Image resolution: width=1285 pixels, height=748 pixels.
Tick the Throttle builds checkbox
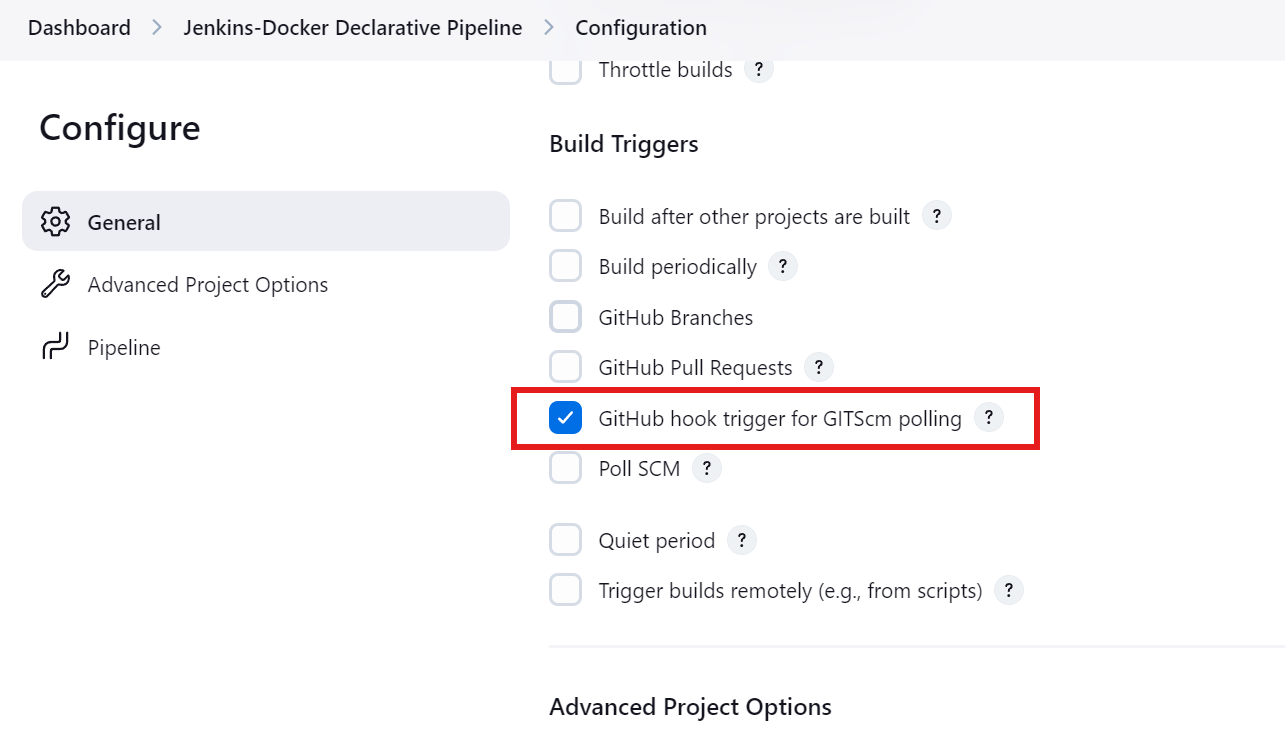566,70
